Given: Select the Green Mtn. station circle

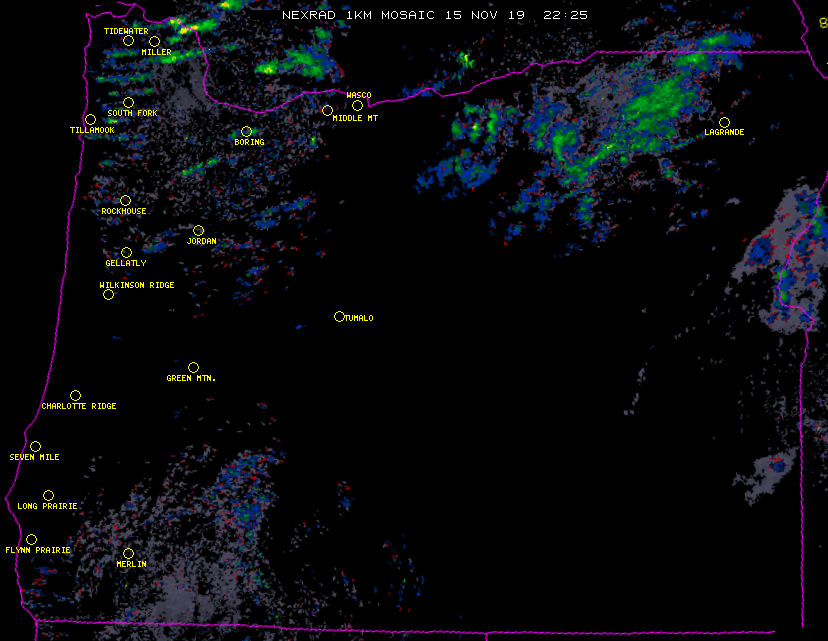Looking at the screenshot, I should coord(193,367).
